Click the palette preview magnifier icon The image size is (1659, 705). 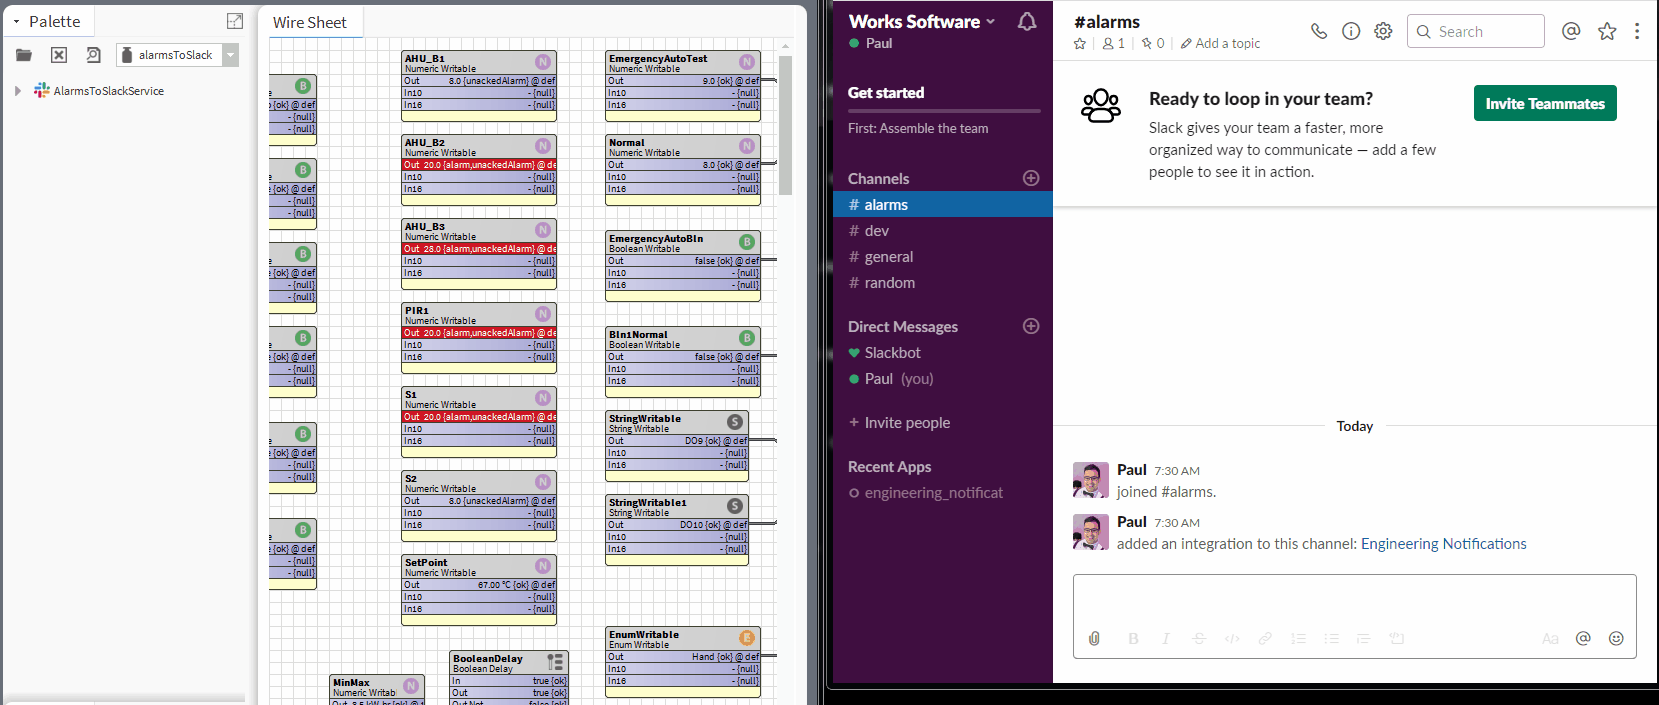coord(93,55)
